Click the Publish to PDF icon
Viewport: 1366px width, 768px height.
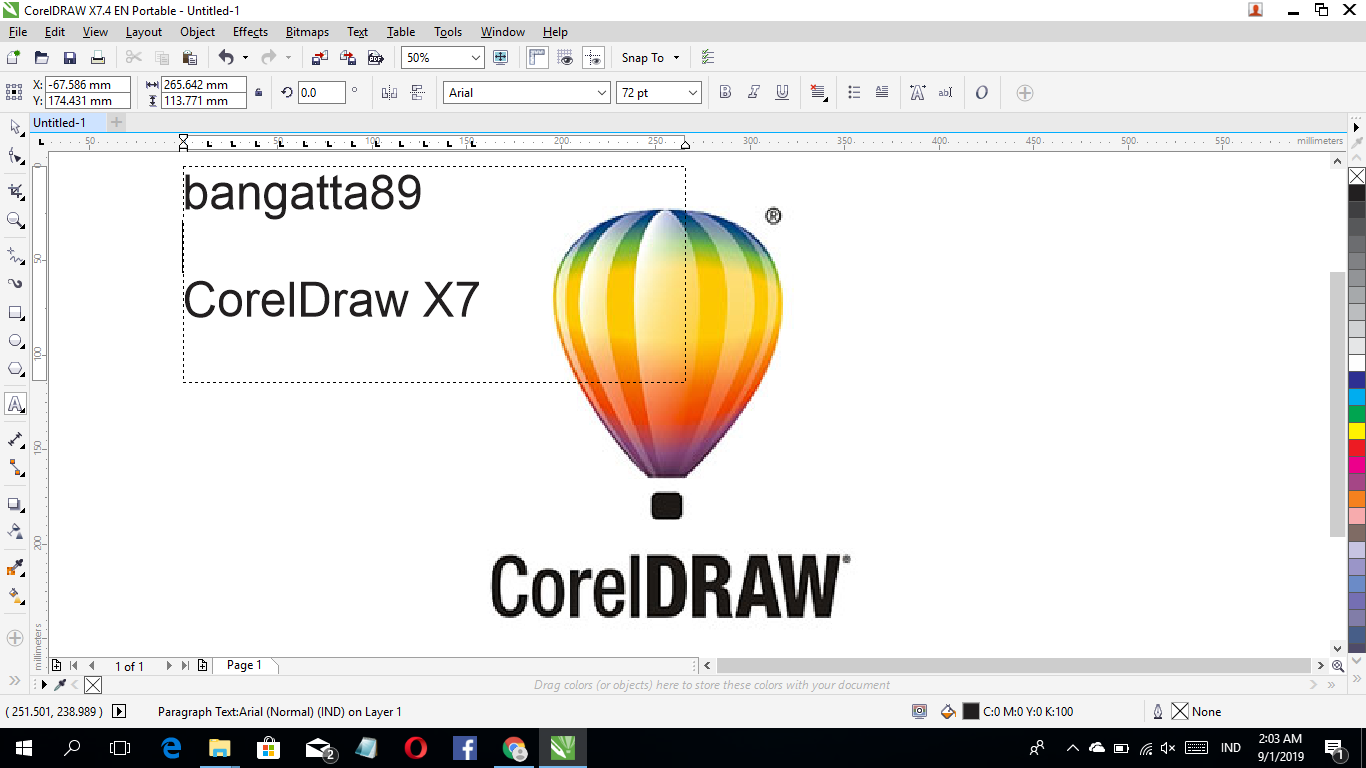[x=376, y=58]
